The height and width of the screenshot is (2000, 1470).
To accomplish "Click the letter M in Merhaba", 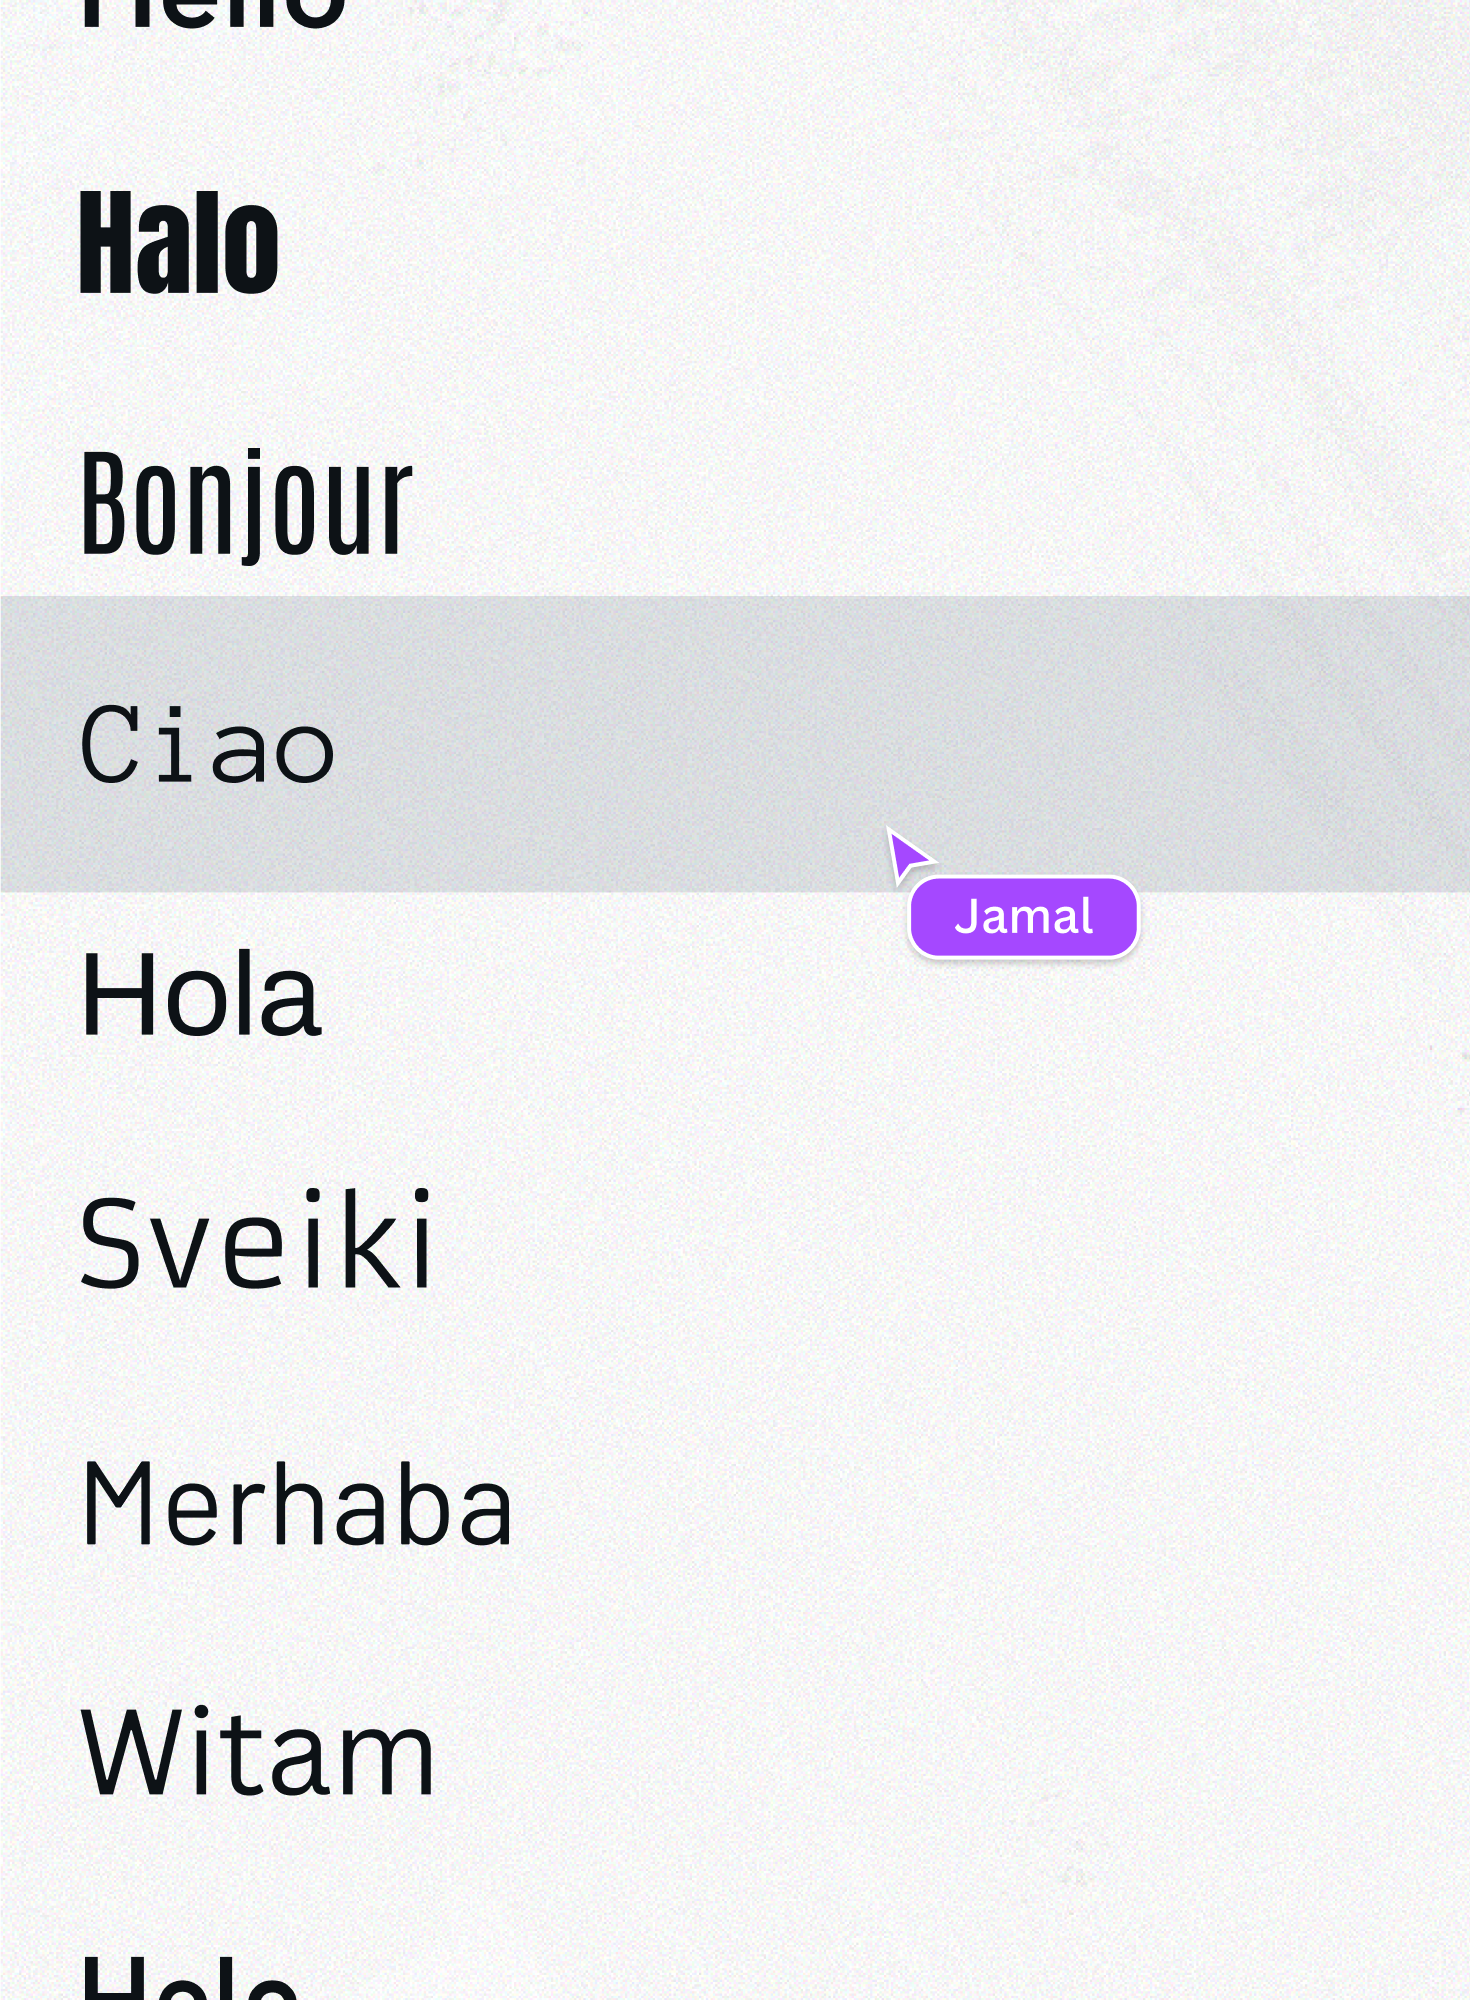I will coord(116,1503).
